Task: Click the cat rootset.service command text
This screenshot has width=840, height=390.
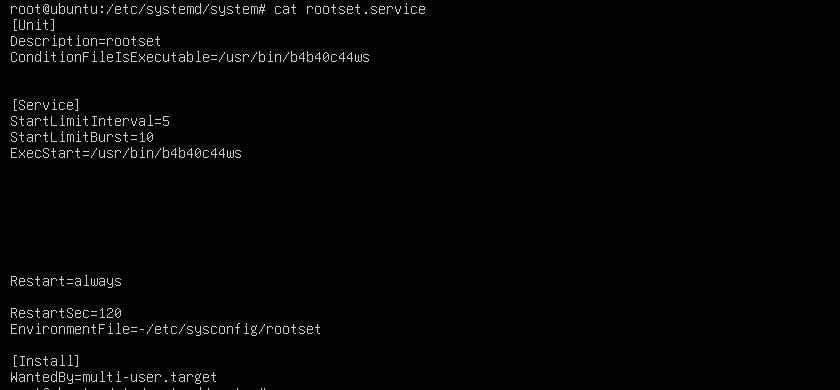Action: pyautogui.click(x=350, y=9)
